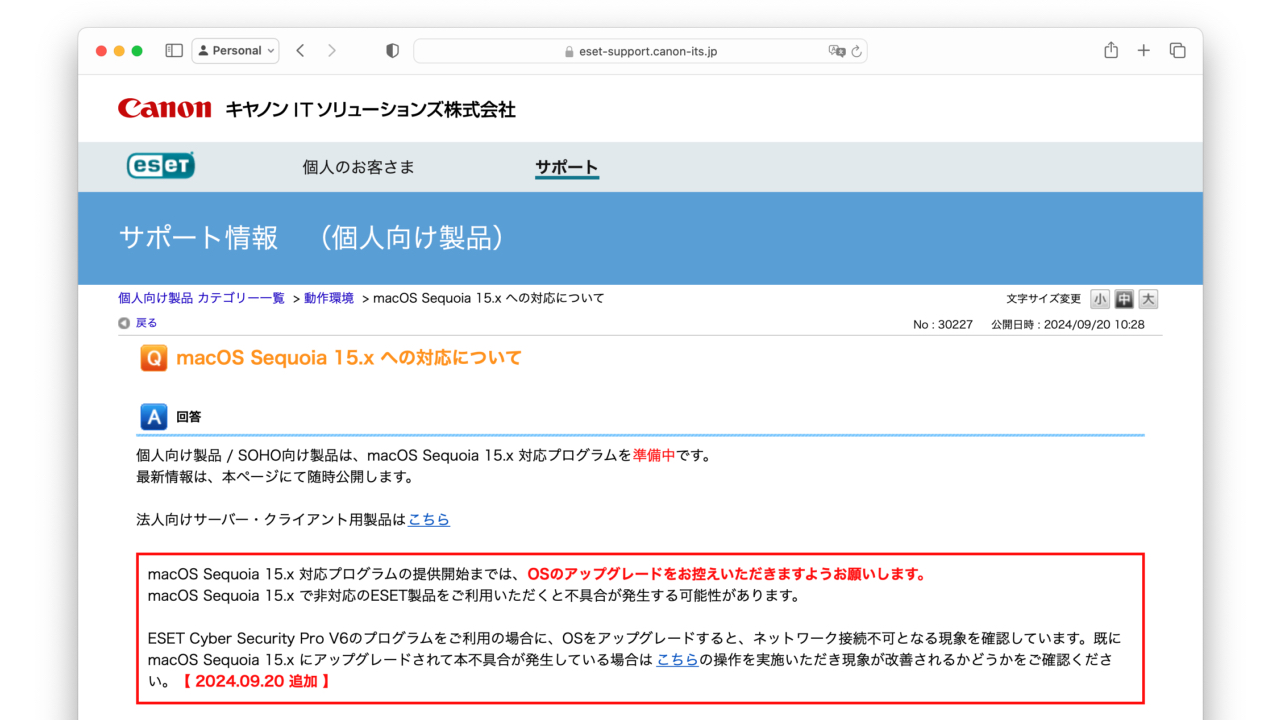Click the red 準備中 text
This screenshot has width=1280, height=720.
(x=653, y=455)
